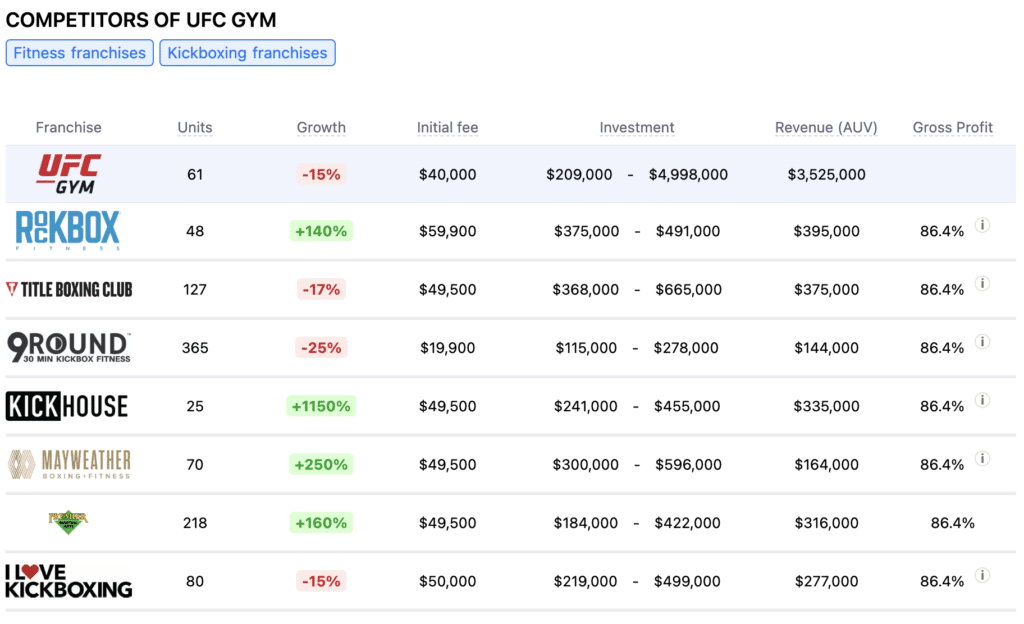The height and width of the screenshot is (624, 1024).
Task: Click the $3,525,000 revenue value
Action: pos(826,174)
